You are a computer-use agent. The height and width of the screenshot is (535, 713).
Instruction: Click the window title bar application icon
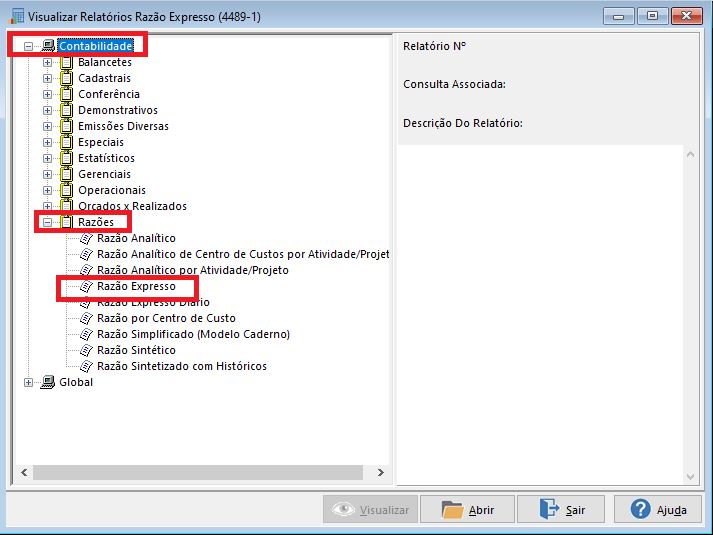[16, 16]
